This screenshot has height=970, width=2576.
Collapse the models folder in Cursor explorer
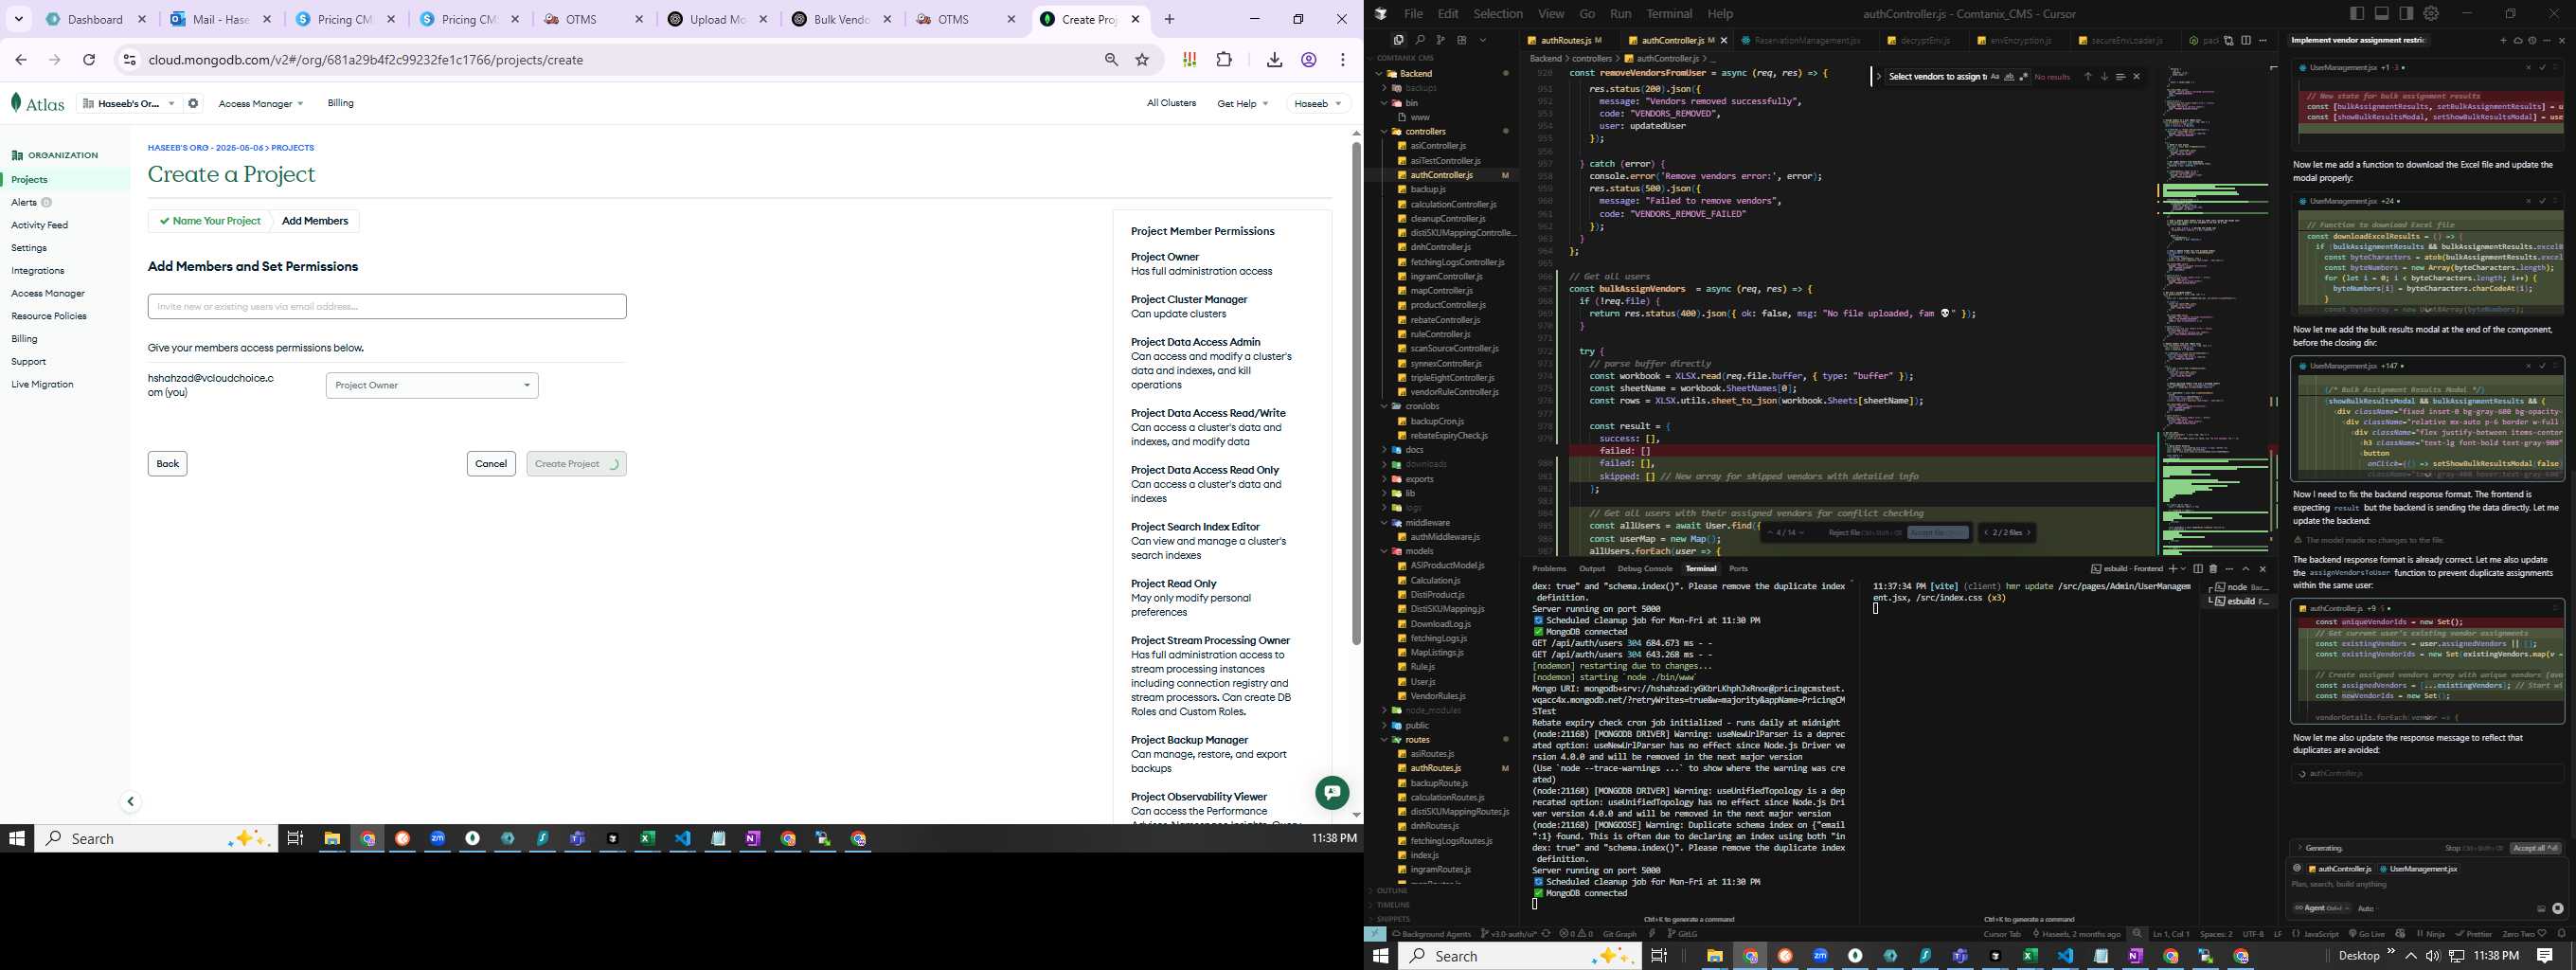click(x=1384, y=551)
